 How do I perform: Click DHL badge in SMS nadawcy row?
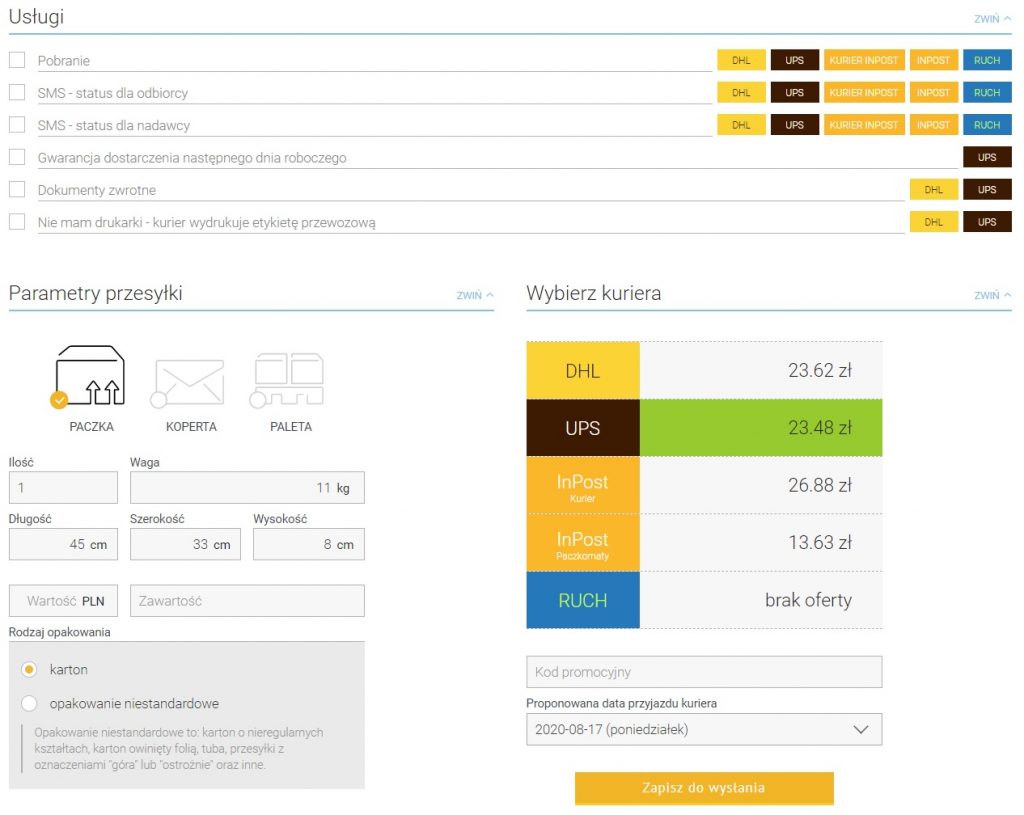741,125
